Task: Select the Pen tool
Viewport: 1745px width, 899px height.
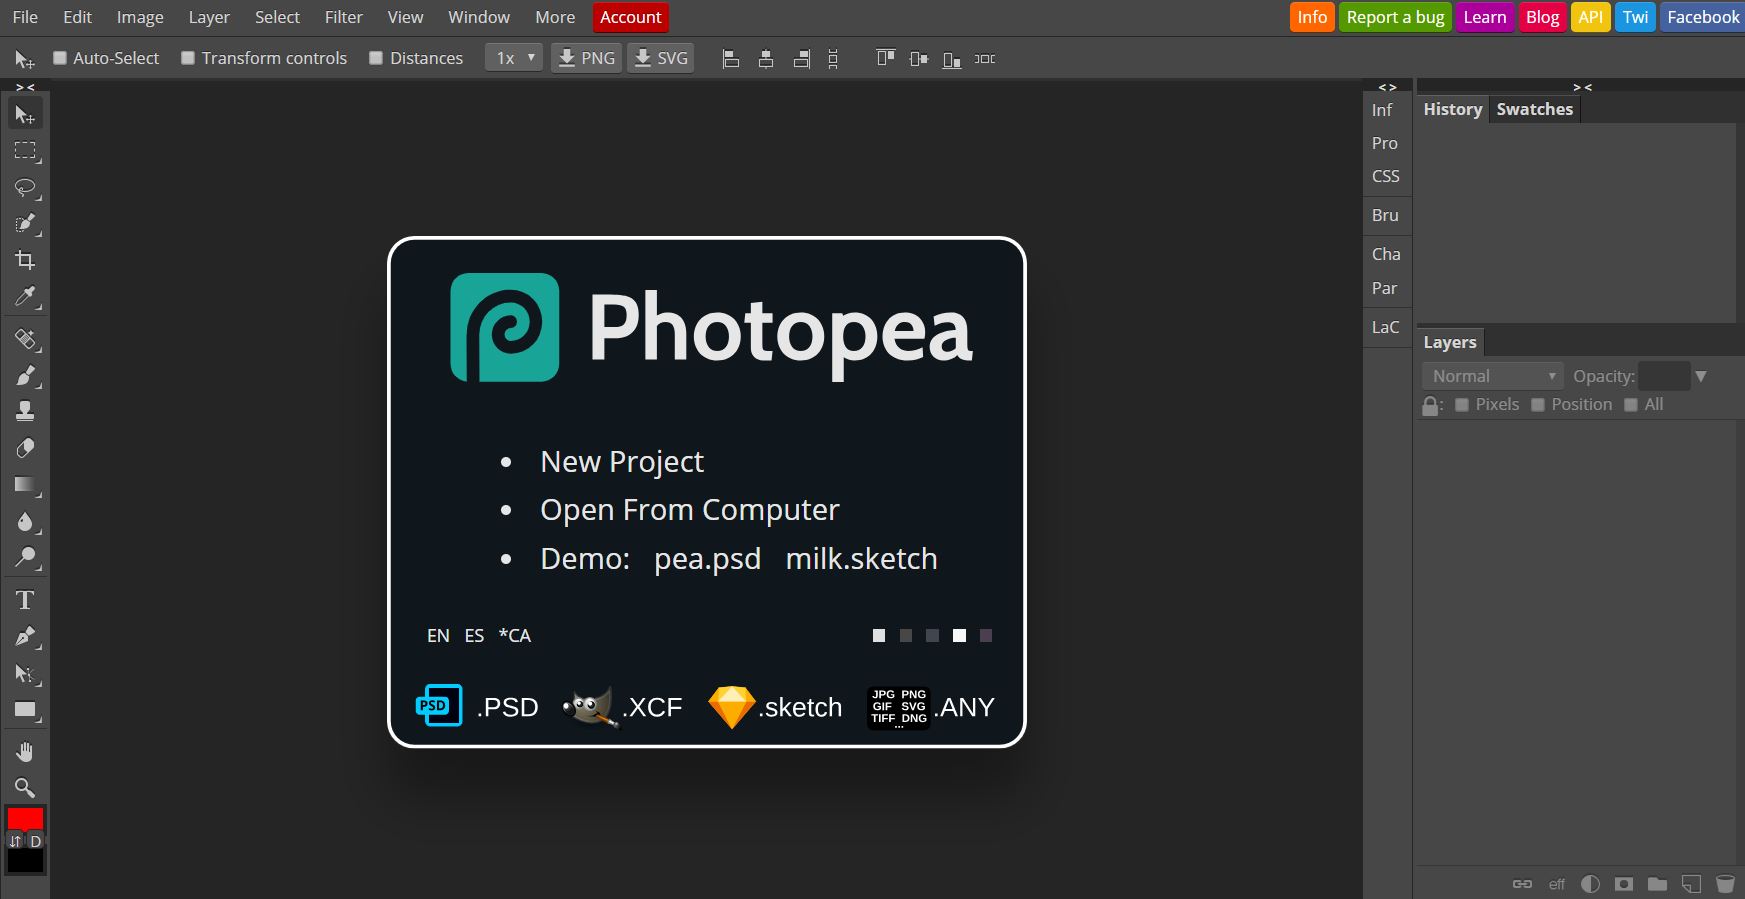Action: 25,637
